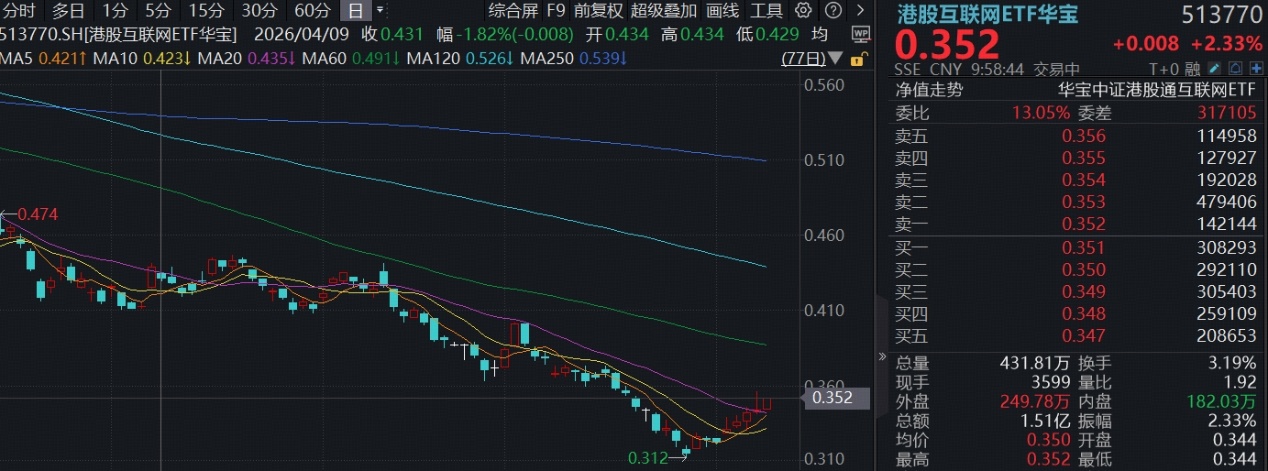The width and height of the screenshot is (1268, 471).
Task: Click the 内盘 value 182.03万
Action: point(1222,401)
